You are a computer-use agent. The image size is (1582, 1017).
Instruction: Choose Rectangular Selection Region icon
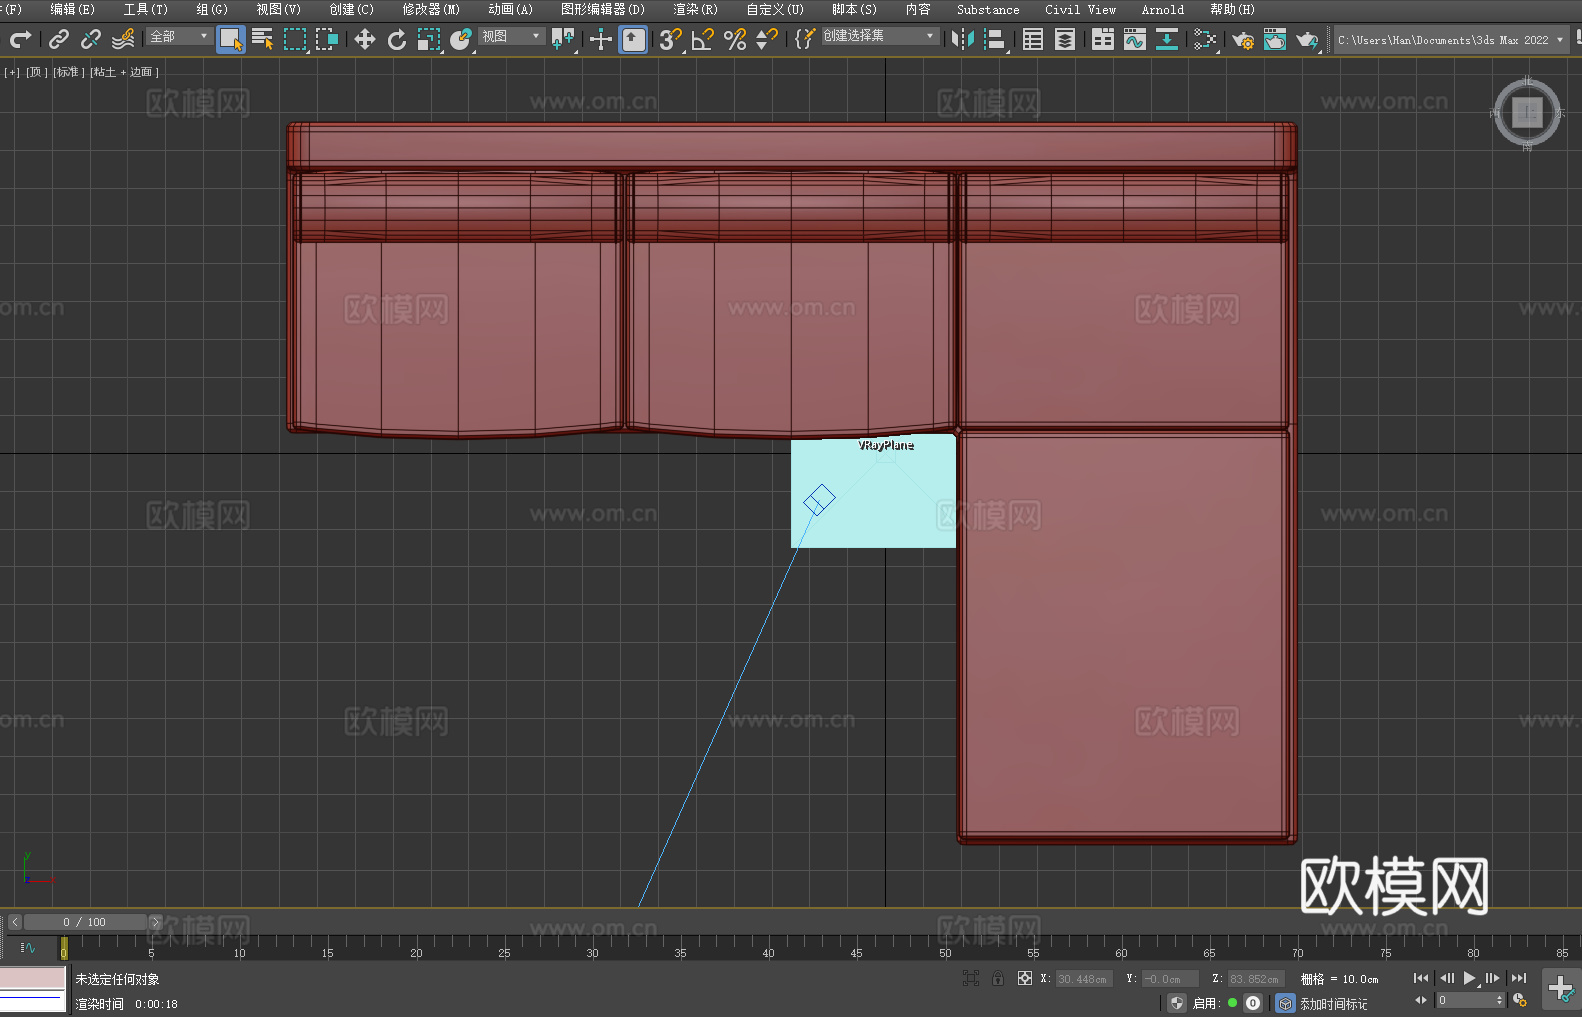click(x=295, y=39)
